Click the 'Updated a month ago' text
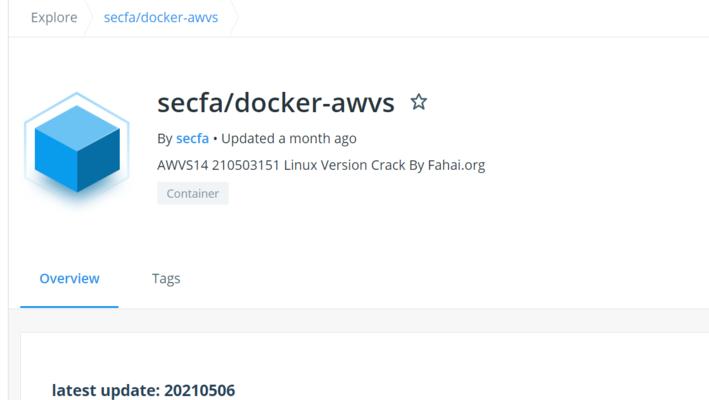 pyautogui.click(x=288, y=138)
